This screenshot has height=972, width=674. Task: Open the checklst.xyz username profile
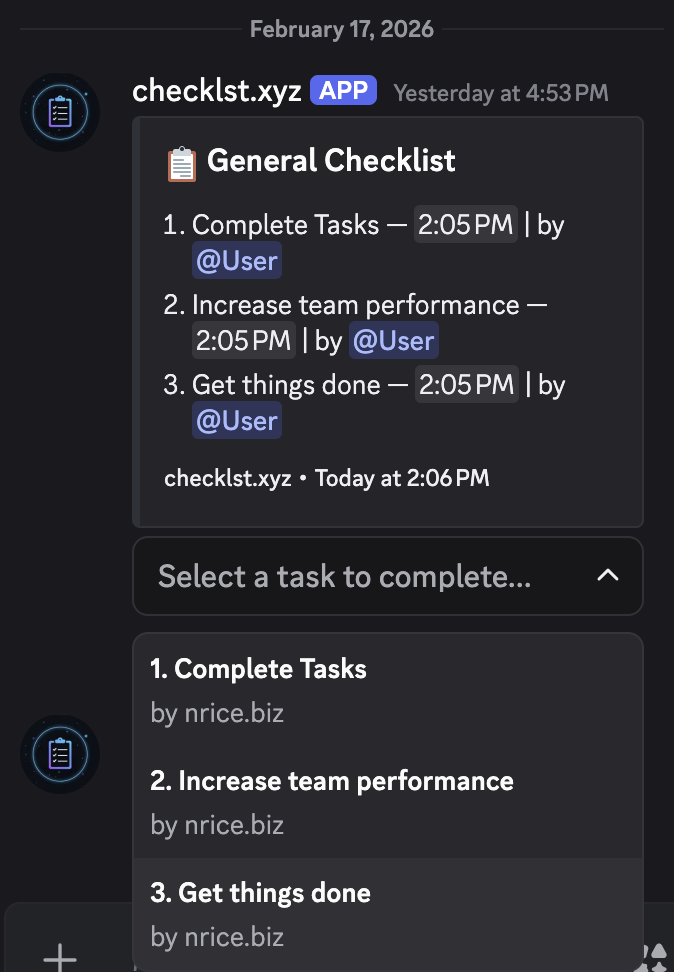tap(216, 91)
